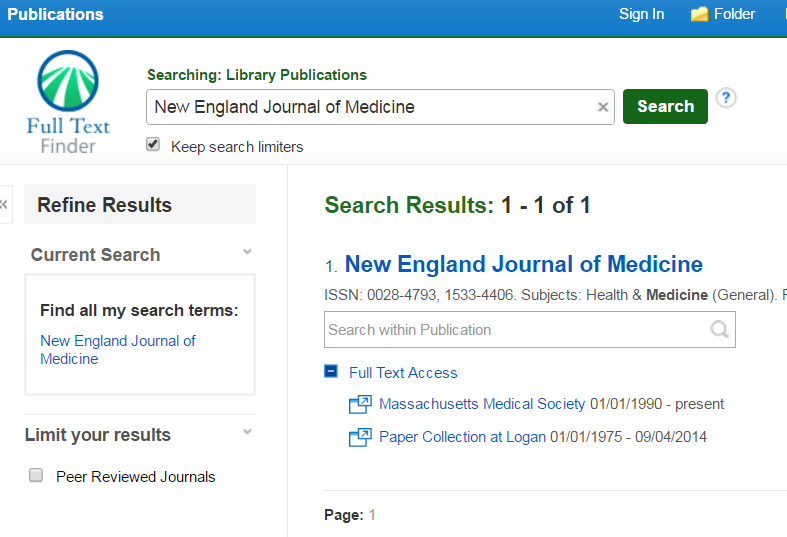Uncheck Keep search limiters checkbox

tap(153, 145)
